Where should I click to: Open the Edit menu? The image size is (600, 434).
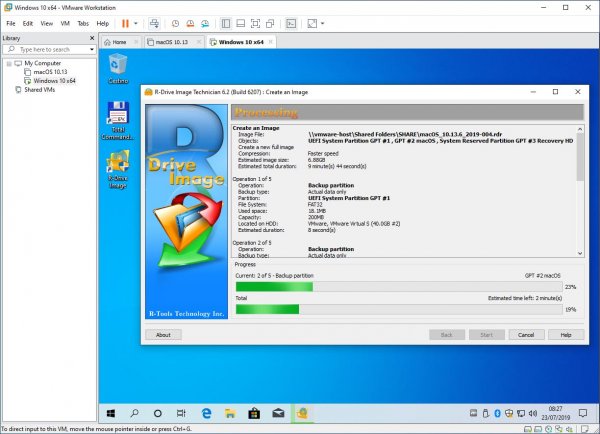click(28, 24)
